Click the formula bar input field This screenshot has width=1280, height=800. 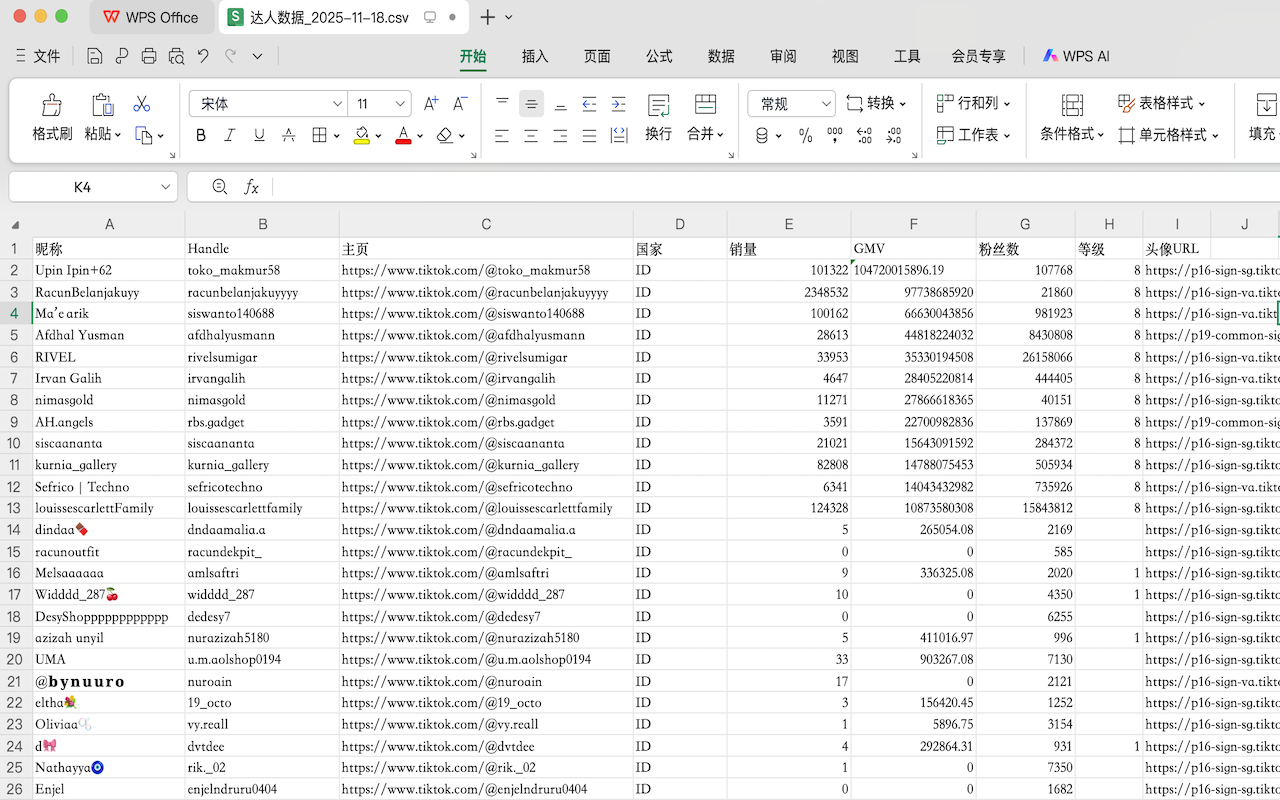click(775, 187)
